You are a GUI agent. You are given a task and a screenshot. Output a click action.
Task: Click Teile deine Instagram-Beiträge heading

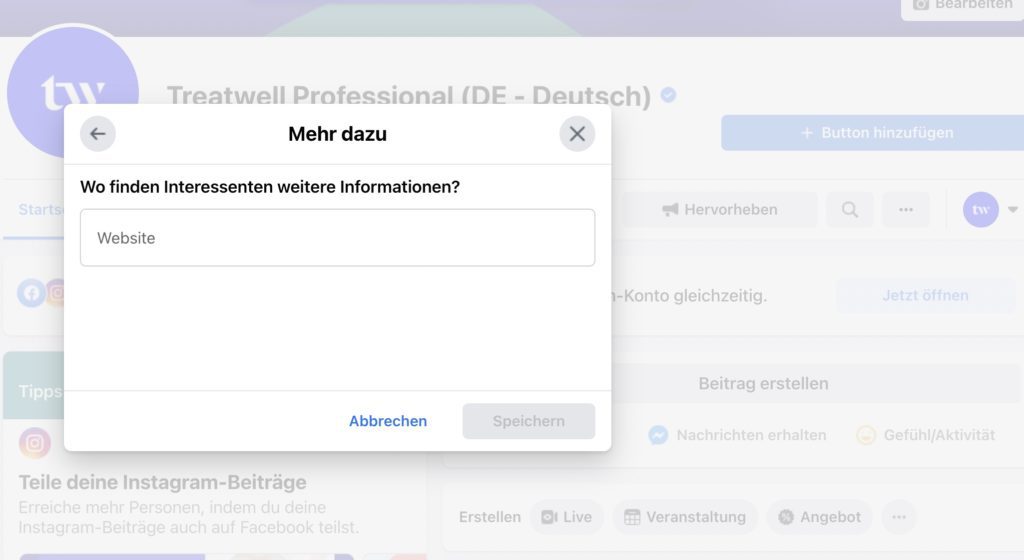pos(163,482)
